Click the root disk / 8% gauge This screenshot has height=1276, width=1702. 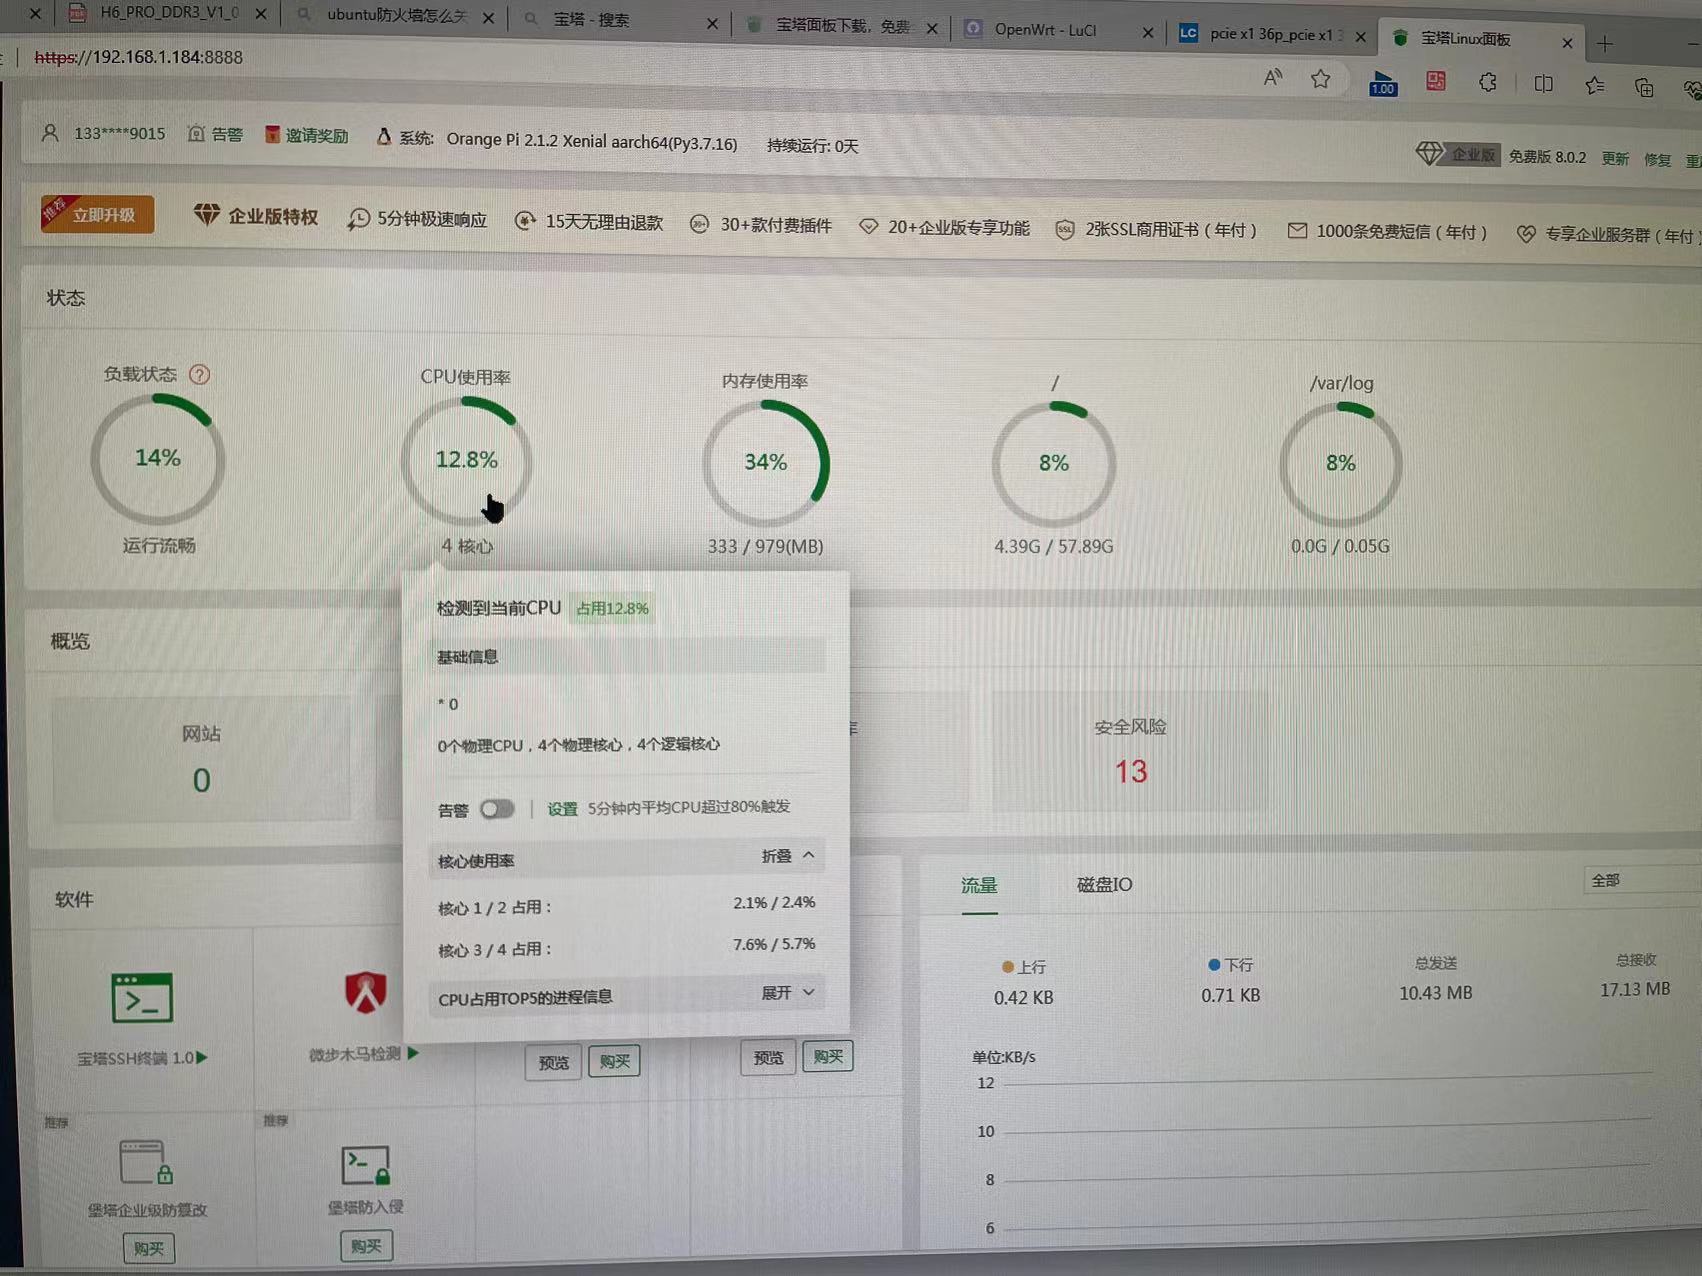tap(1054, 464)
